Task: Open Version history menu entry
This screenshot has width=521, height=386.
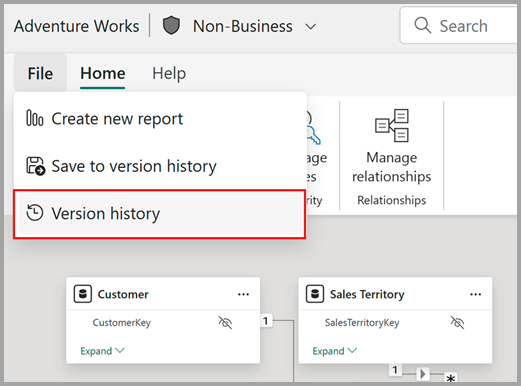Action: point(160,214)
